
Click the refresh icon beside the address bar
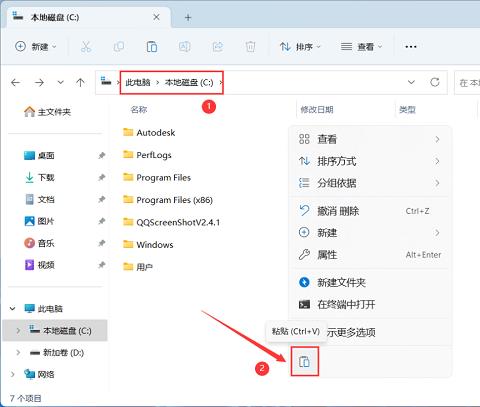pyautogui.click(x=434, y=82)
